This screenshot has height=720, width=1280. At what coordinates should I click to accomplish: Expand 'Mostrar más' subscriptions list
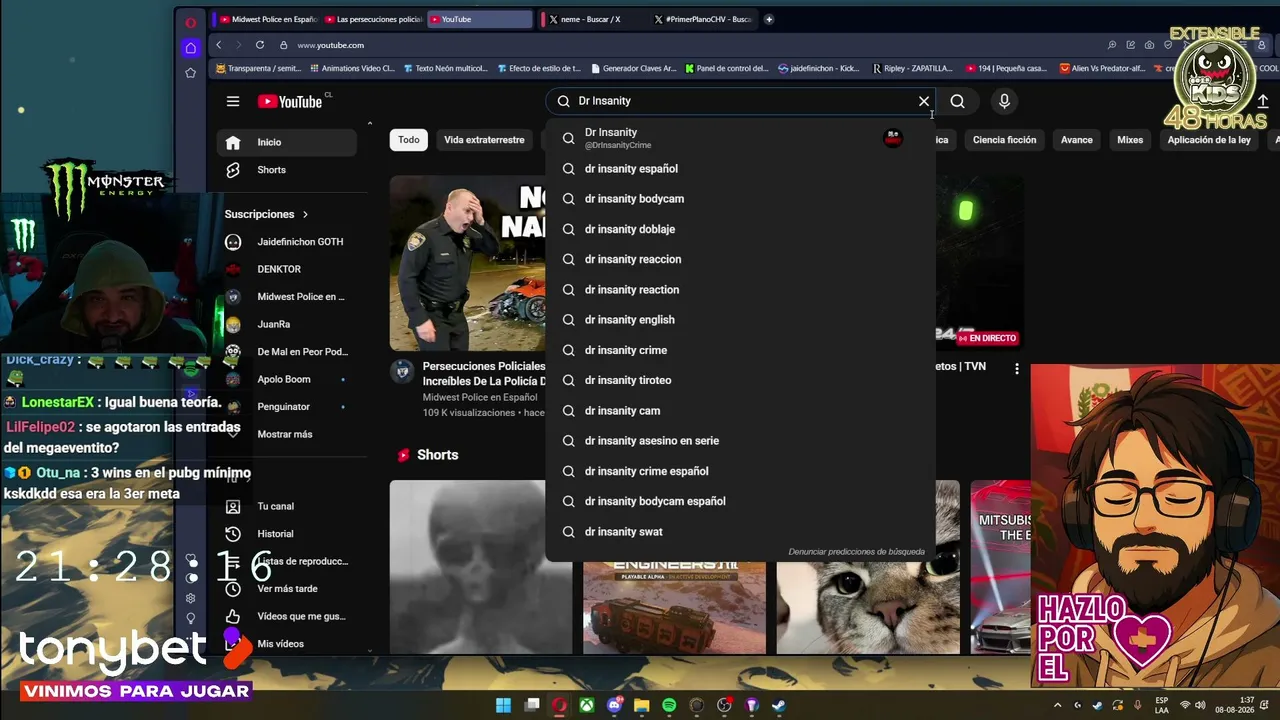[287, 434]
